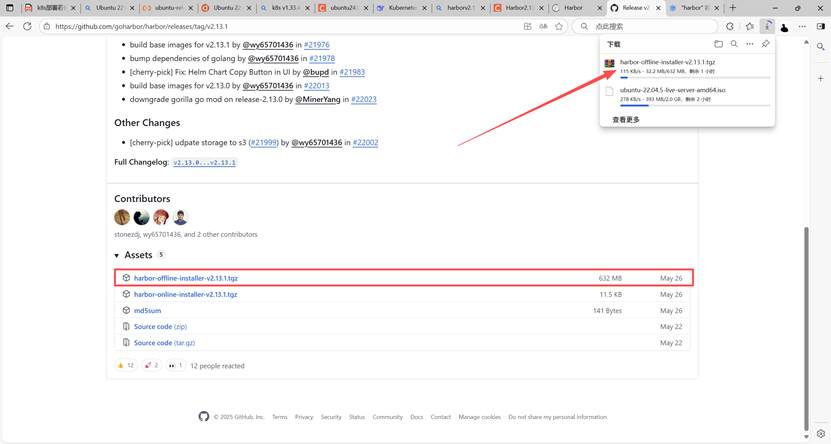Open the @bupd user link
Screen dimensions: 831x444
tap(316, 72)
